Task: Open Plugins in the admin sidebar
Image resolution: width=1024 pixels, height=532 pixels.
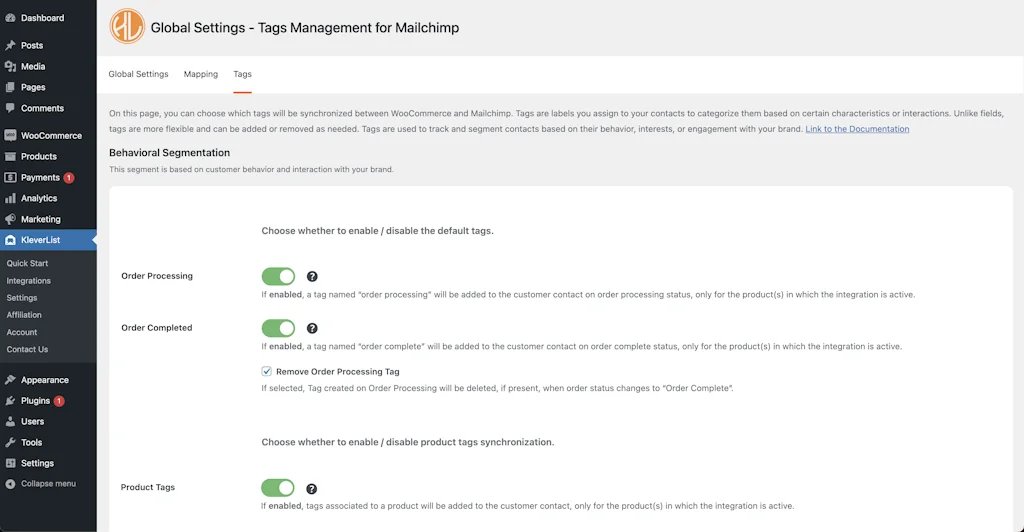Action: 35,401
